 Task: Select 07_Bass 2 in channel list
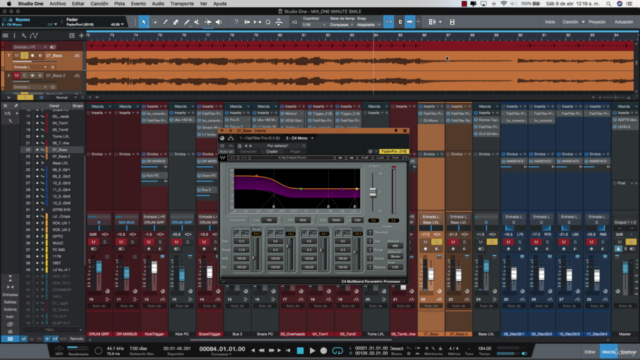click(61, 156)
